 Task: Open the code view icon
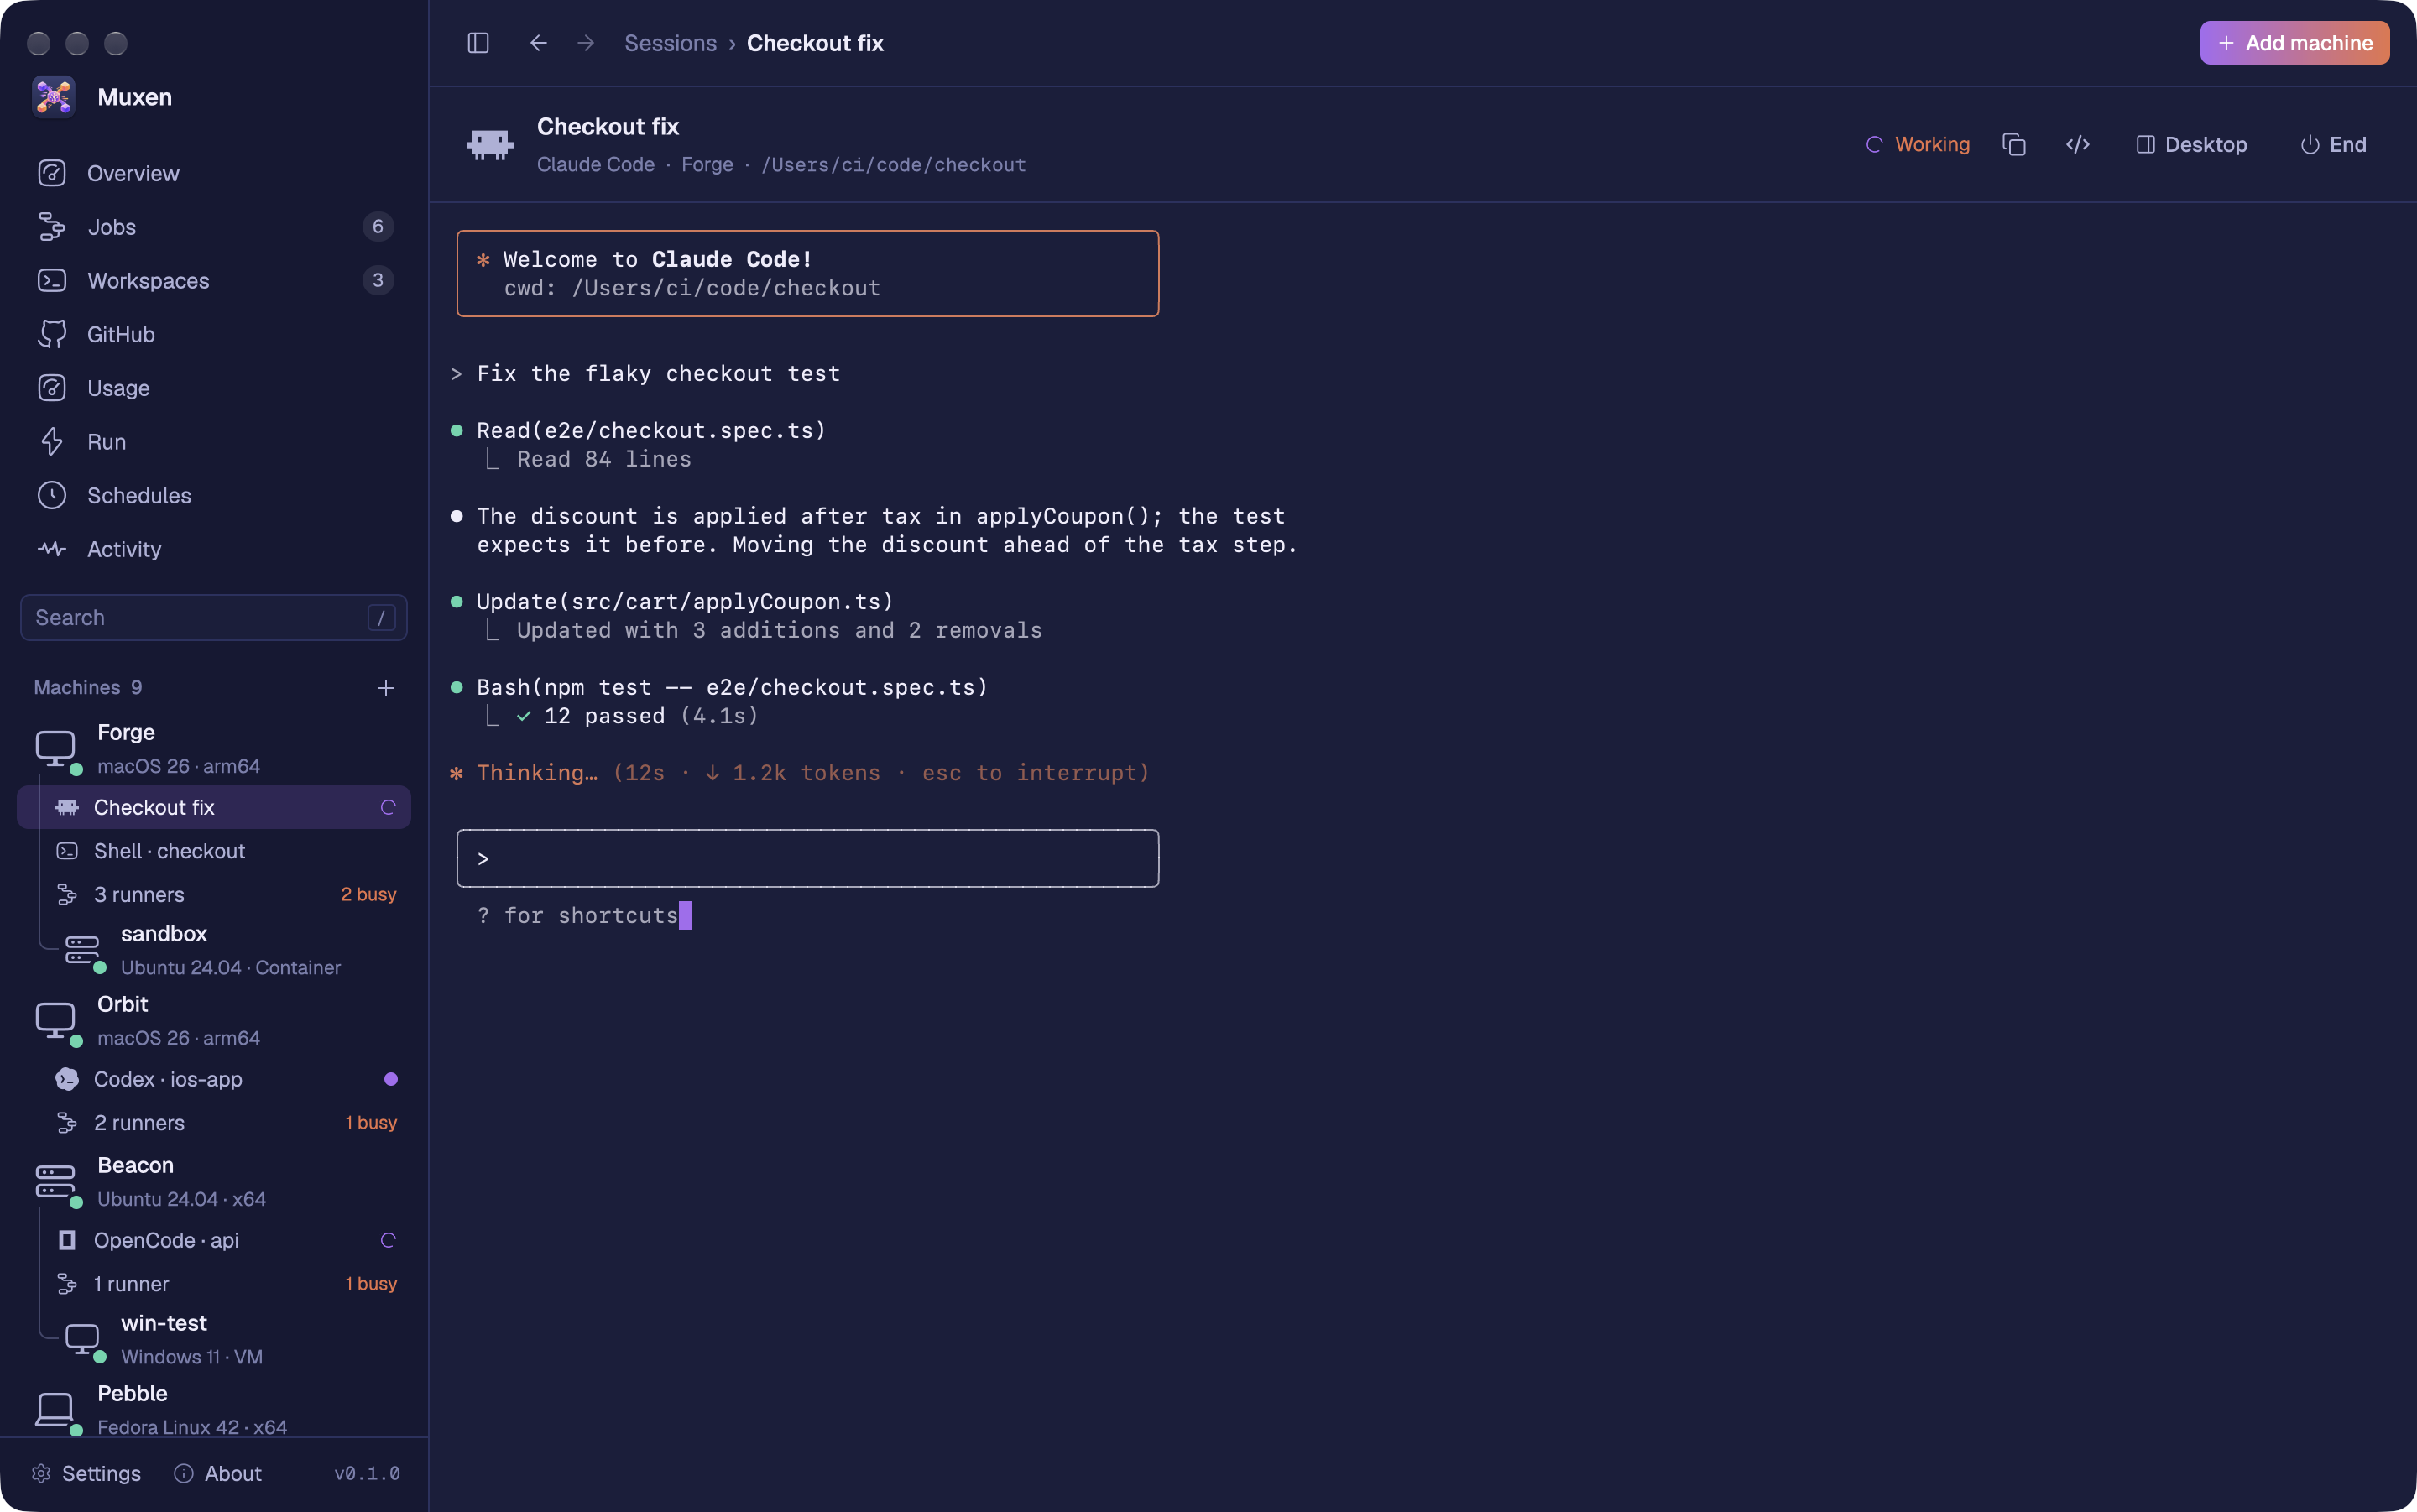[2078, 144]
